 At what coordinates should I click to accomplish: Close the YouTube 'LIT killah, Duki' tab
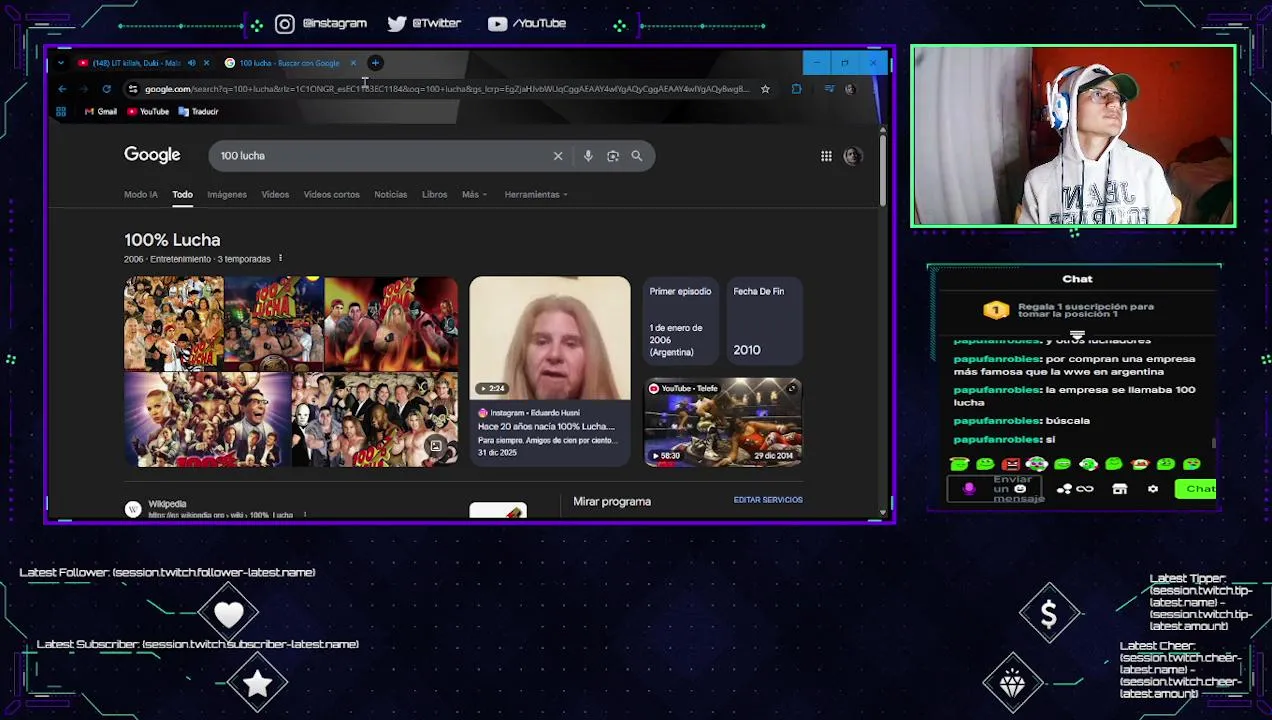point(206,63)
